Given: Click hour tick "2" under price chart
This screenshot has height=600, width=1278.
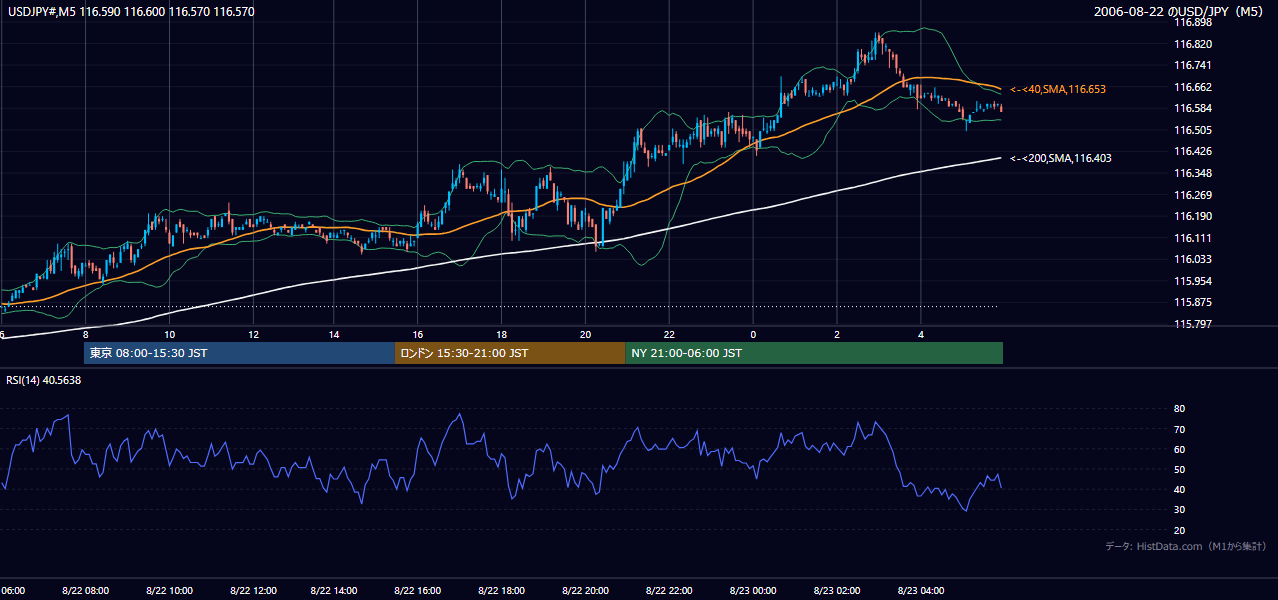Looking at the screenshot, I should click(836, 335).
